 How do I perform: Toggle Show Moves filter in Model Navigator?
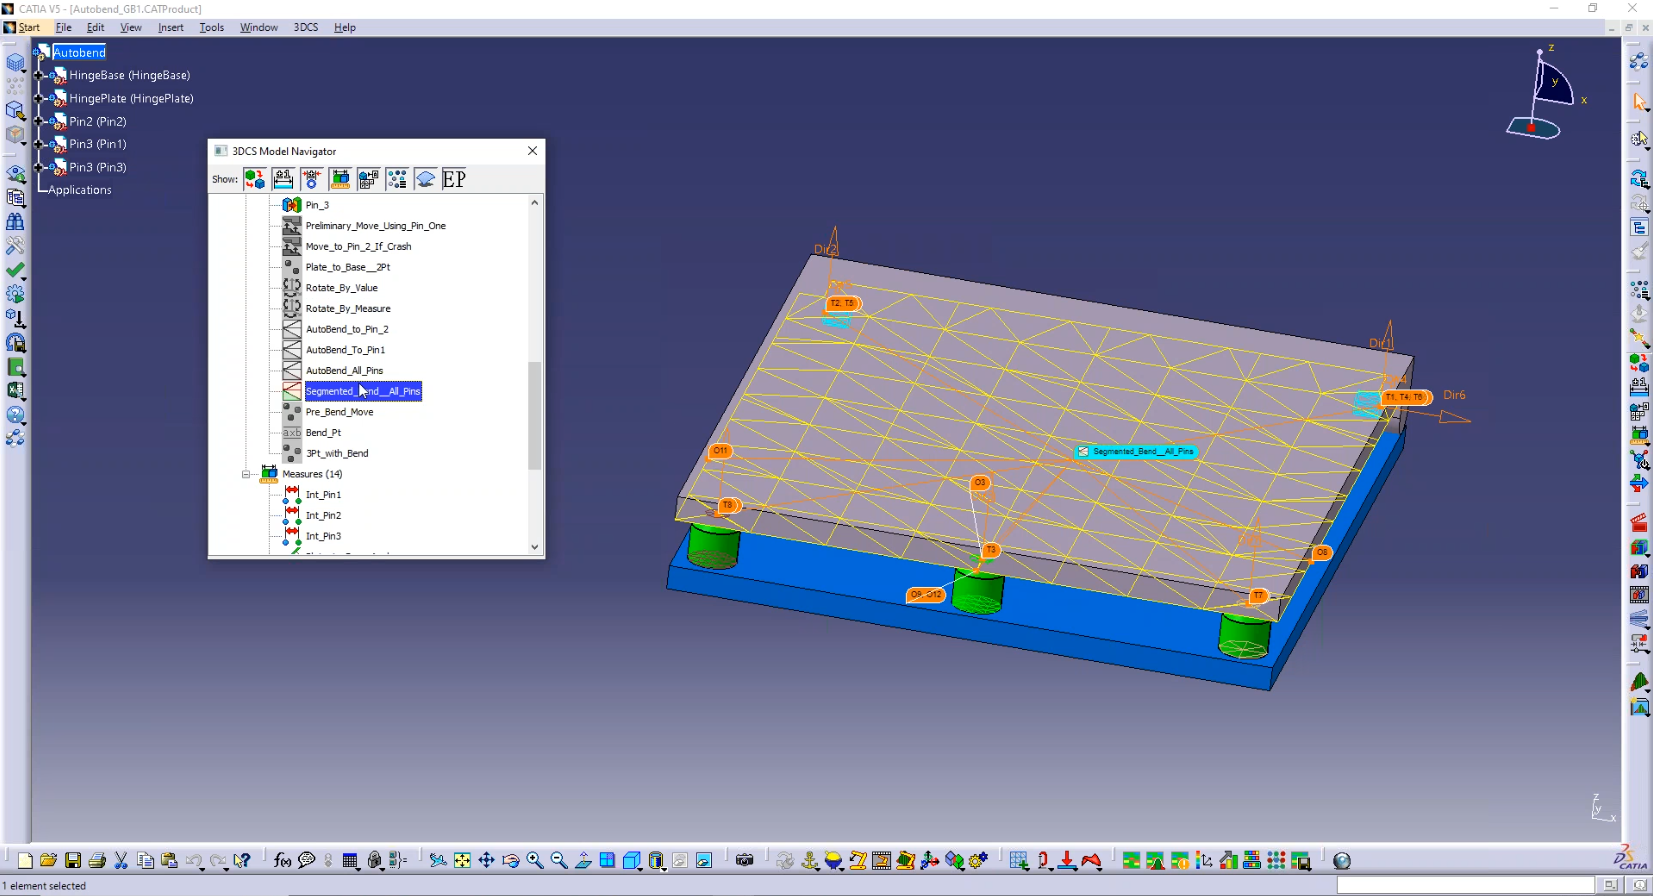(255, 179)
